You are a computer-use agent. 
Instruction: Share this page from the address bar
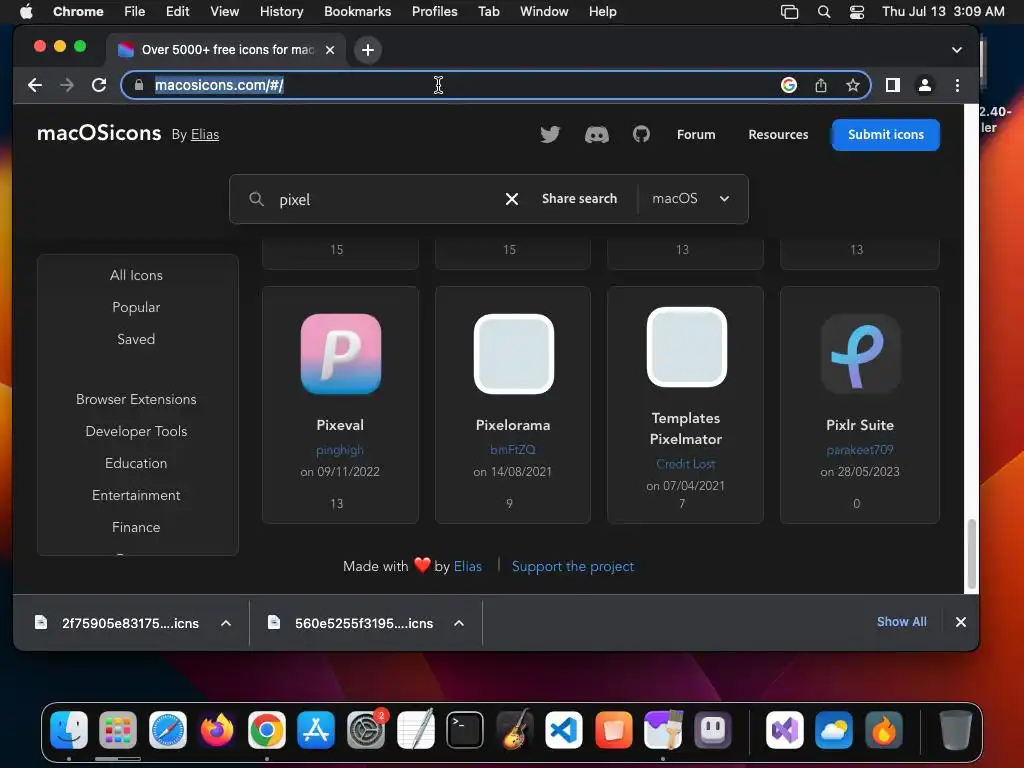click(821, 85)
